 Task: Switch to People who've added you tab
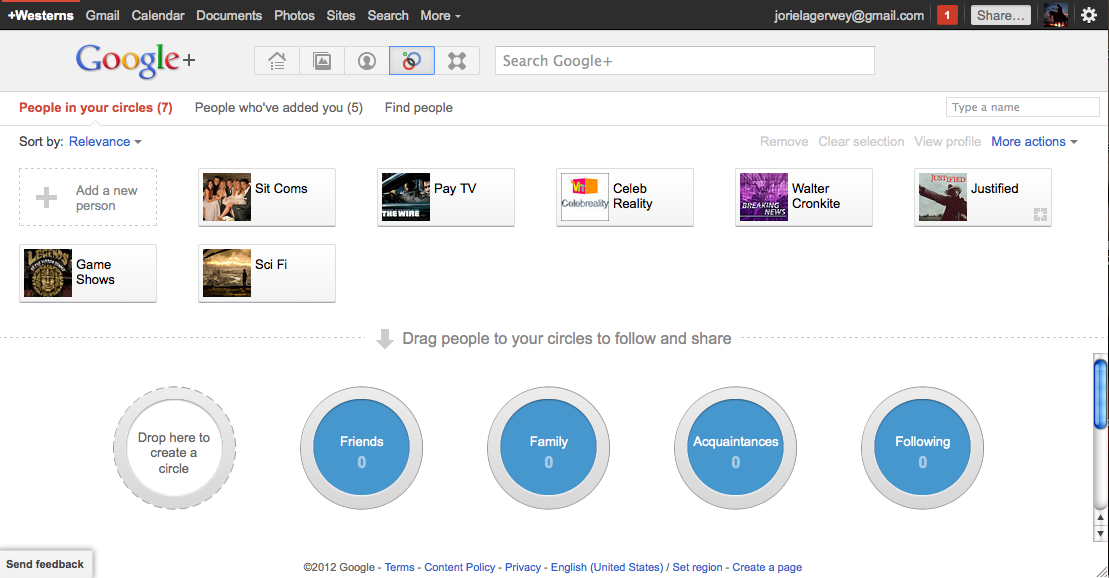pos(279,108)
